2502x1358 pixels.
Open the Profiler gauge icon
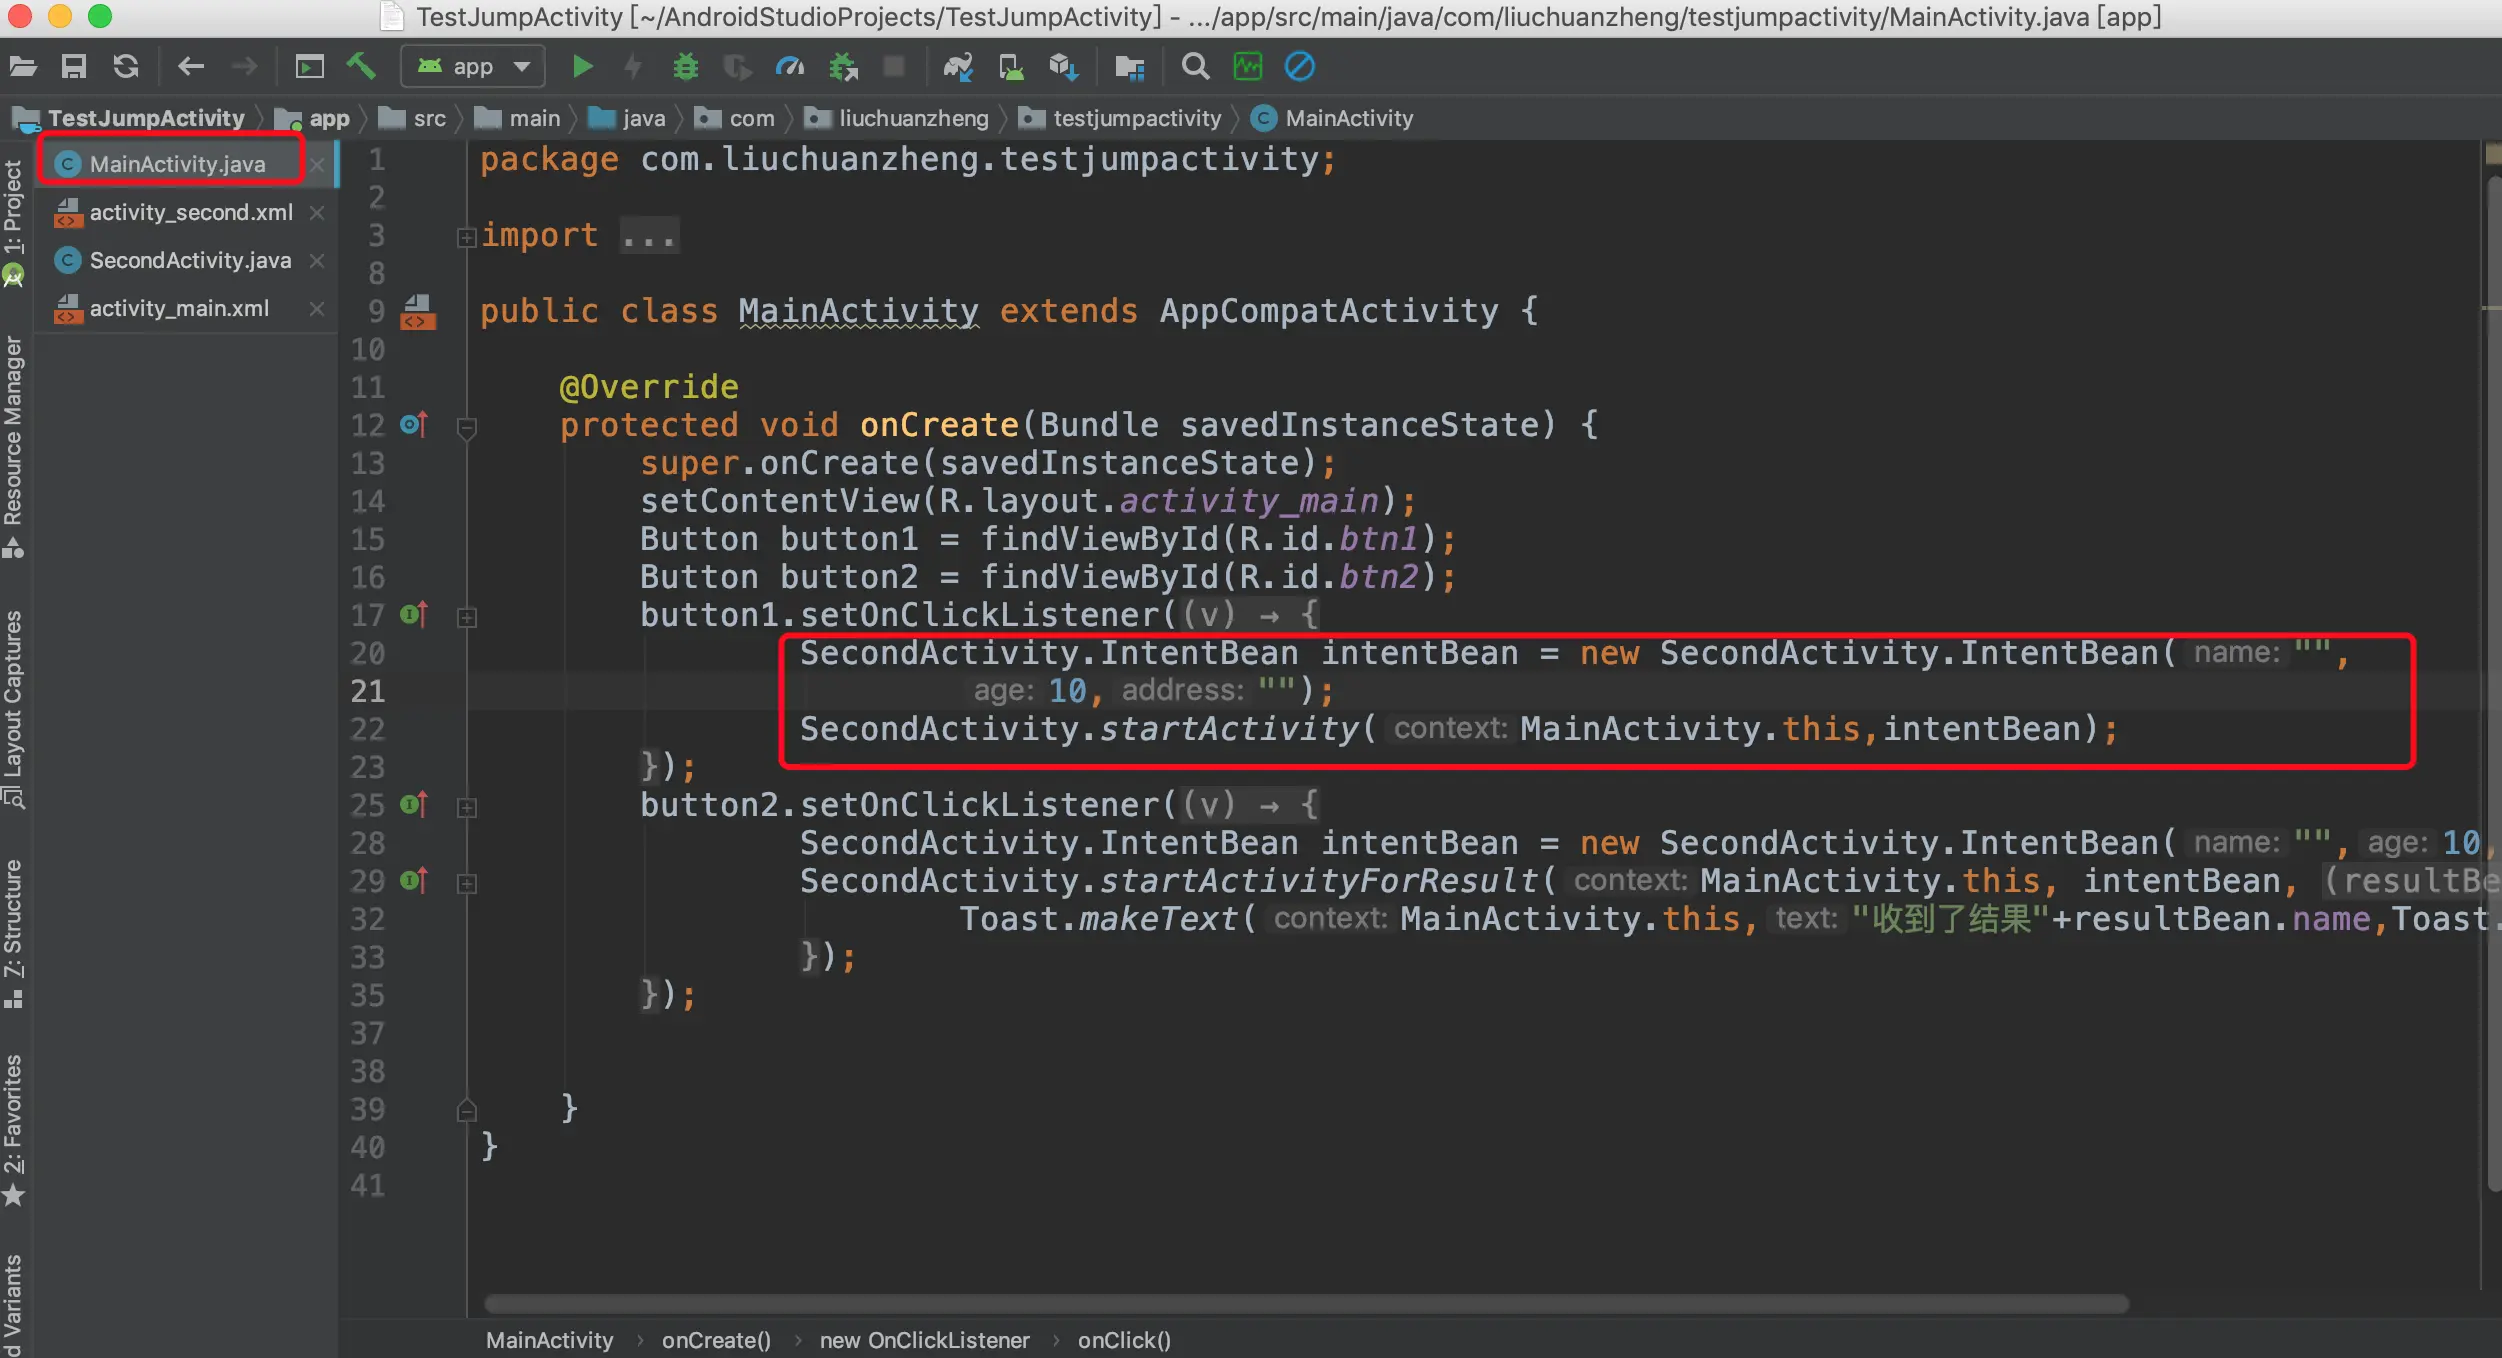789,67
